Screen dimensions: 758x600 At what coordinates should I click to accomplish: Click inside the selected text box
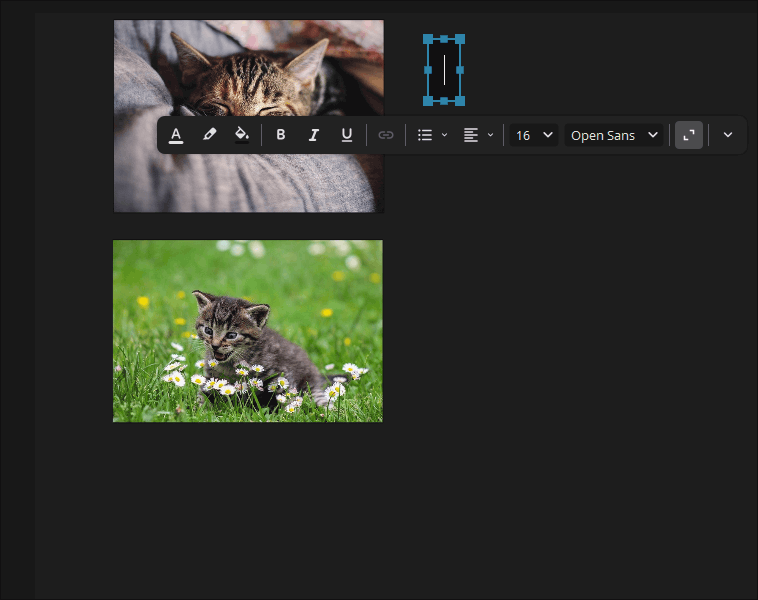pos(444,70)
